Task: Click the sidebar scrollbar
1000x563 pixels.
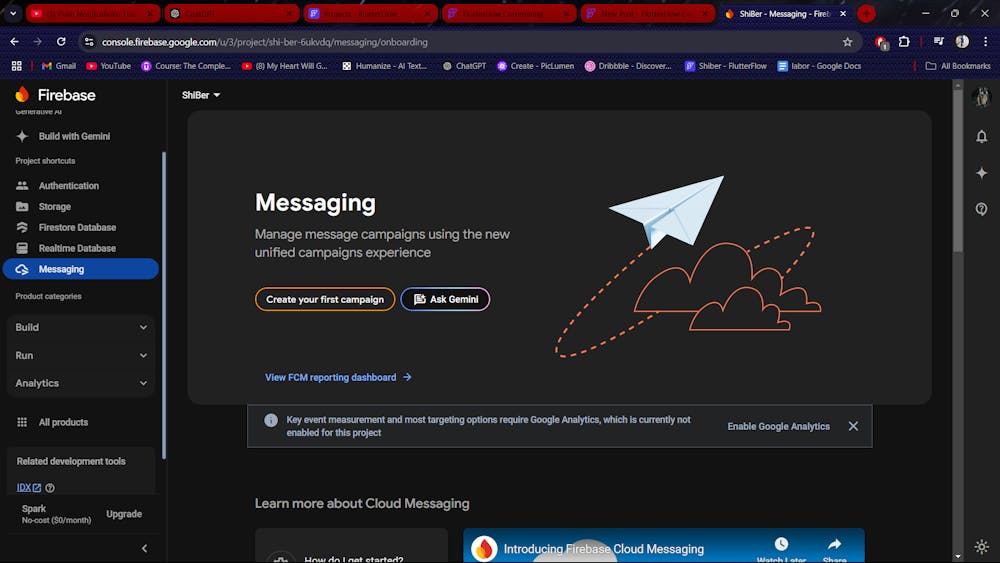Action: pos(164,305)
